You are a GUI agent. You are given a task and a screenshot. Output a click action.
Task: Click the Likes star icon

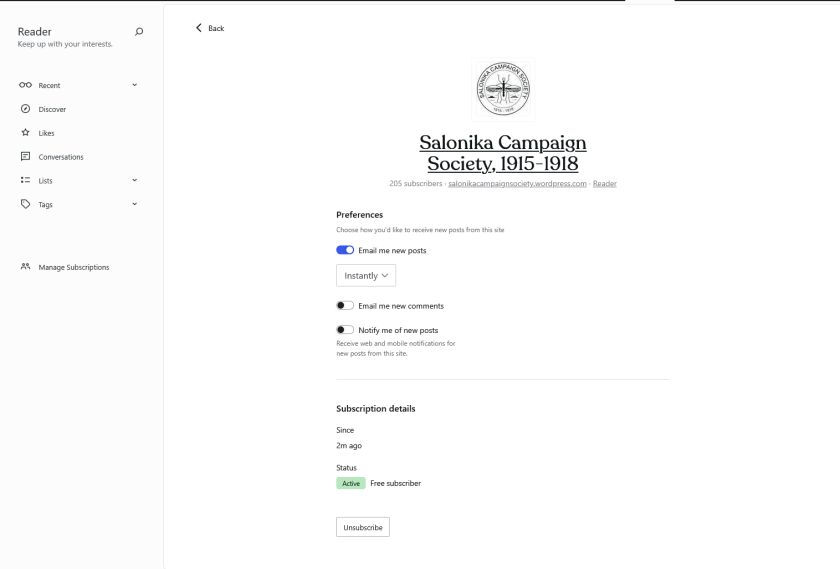pyautogui.click(x=25, y=133)
